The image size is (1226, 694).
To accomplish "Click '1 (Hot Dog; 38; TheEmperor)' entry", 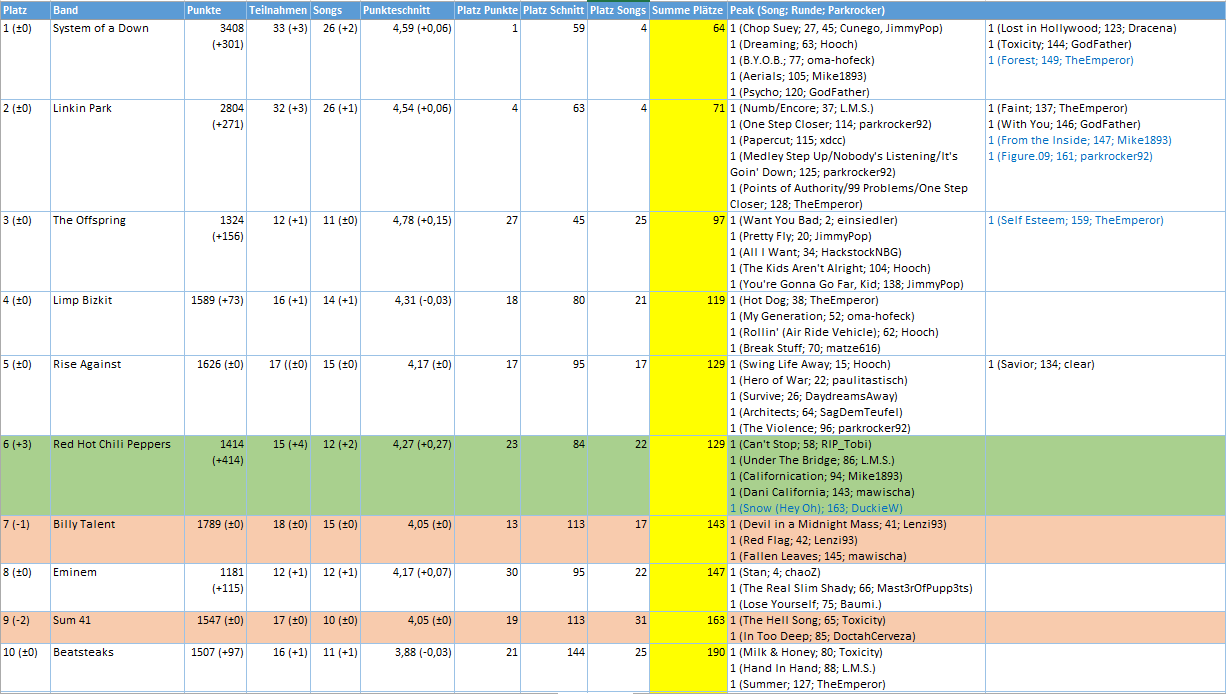I will (x=804, y=300).
